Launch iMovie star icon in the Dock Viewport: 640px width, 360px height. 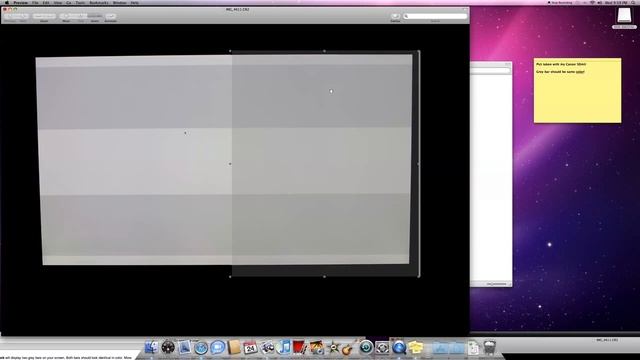pyautogui.click(x=333, y=348)
